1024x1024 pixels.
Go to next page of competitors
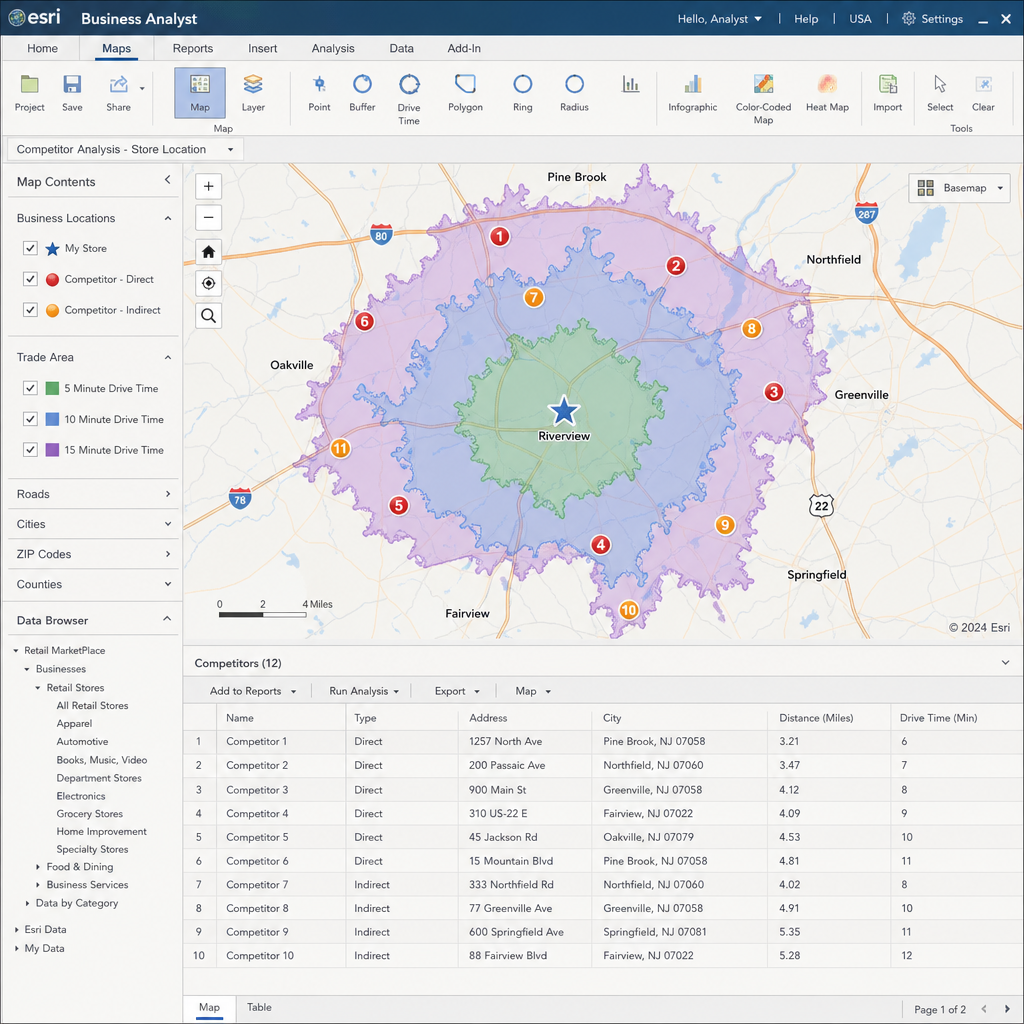point(1006,1010)
